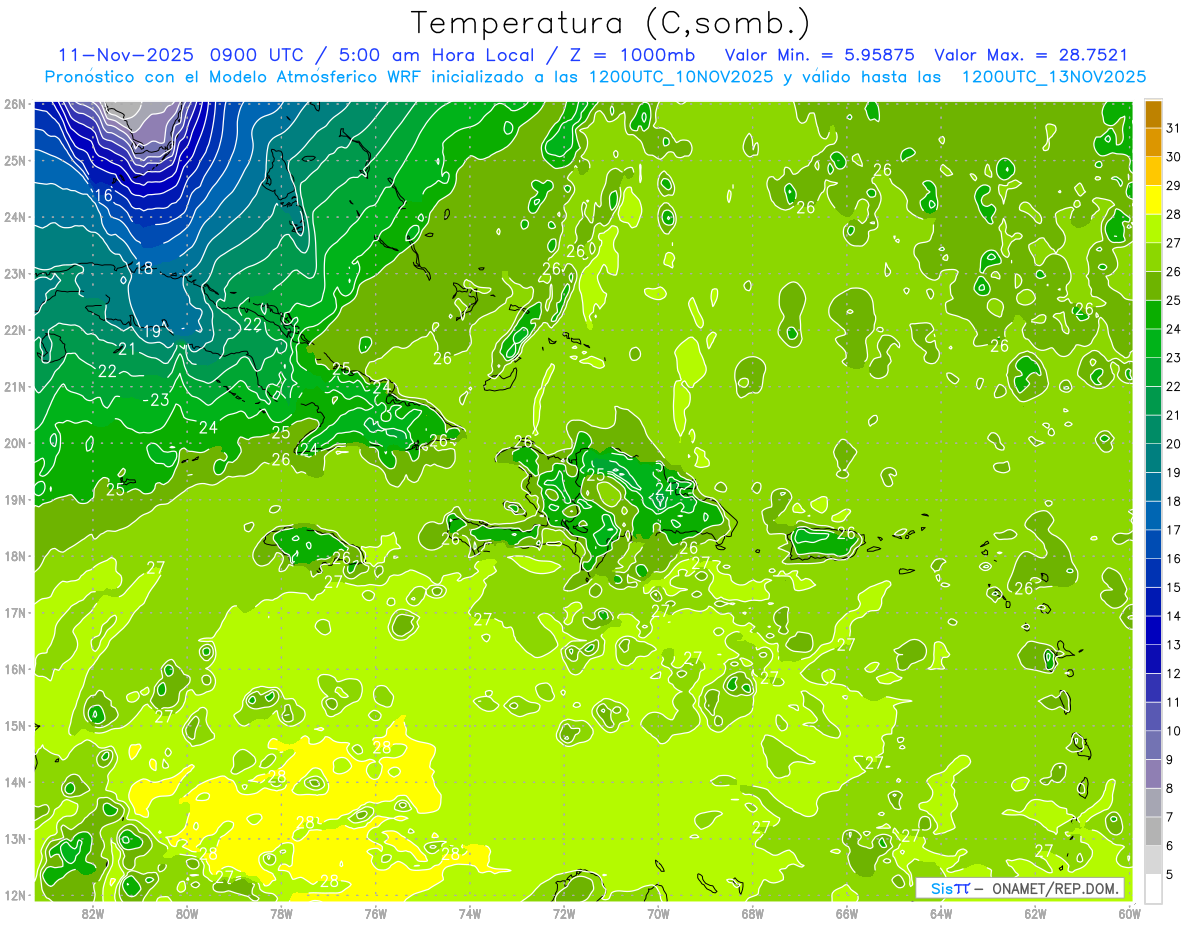The width and height of the screenshot is (1200, 927).
Task: Click the contour label 21 on the map
Action: coord(127,349)
